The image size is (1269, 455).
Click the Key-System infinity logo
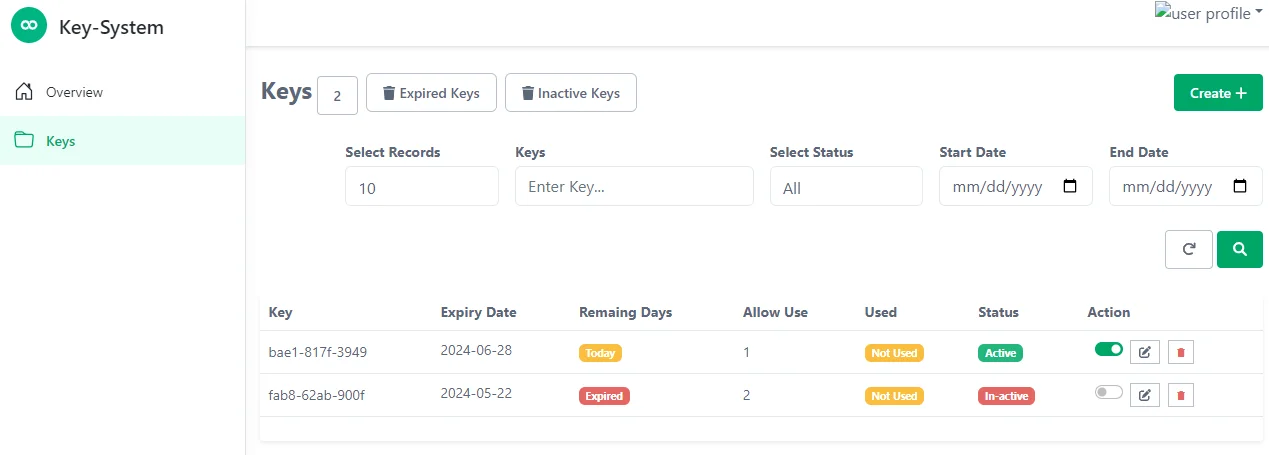tap(29, 27)
